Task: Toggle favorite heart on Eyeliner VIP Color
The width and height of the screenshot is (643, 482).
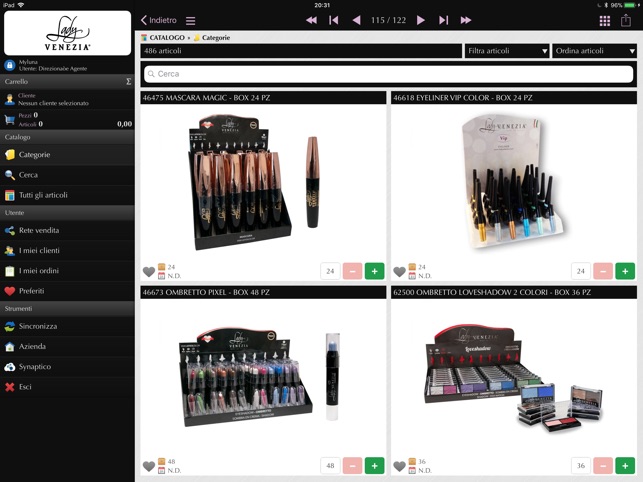Action: [399, 272]
